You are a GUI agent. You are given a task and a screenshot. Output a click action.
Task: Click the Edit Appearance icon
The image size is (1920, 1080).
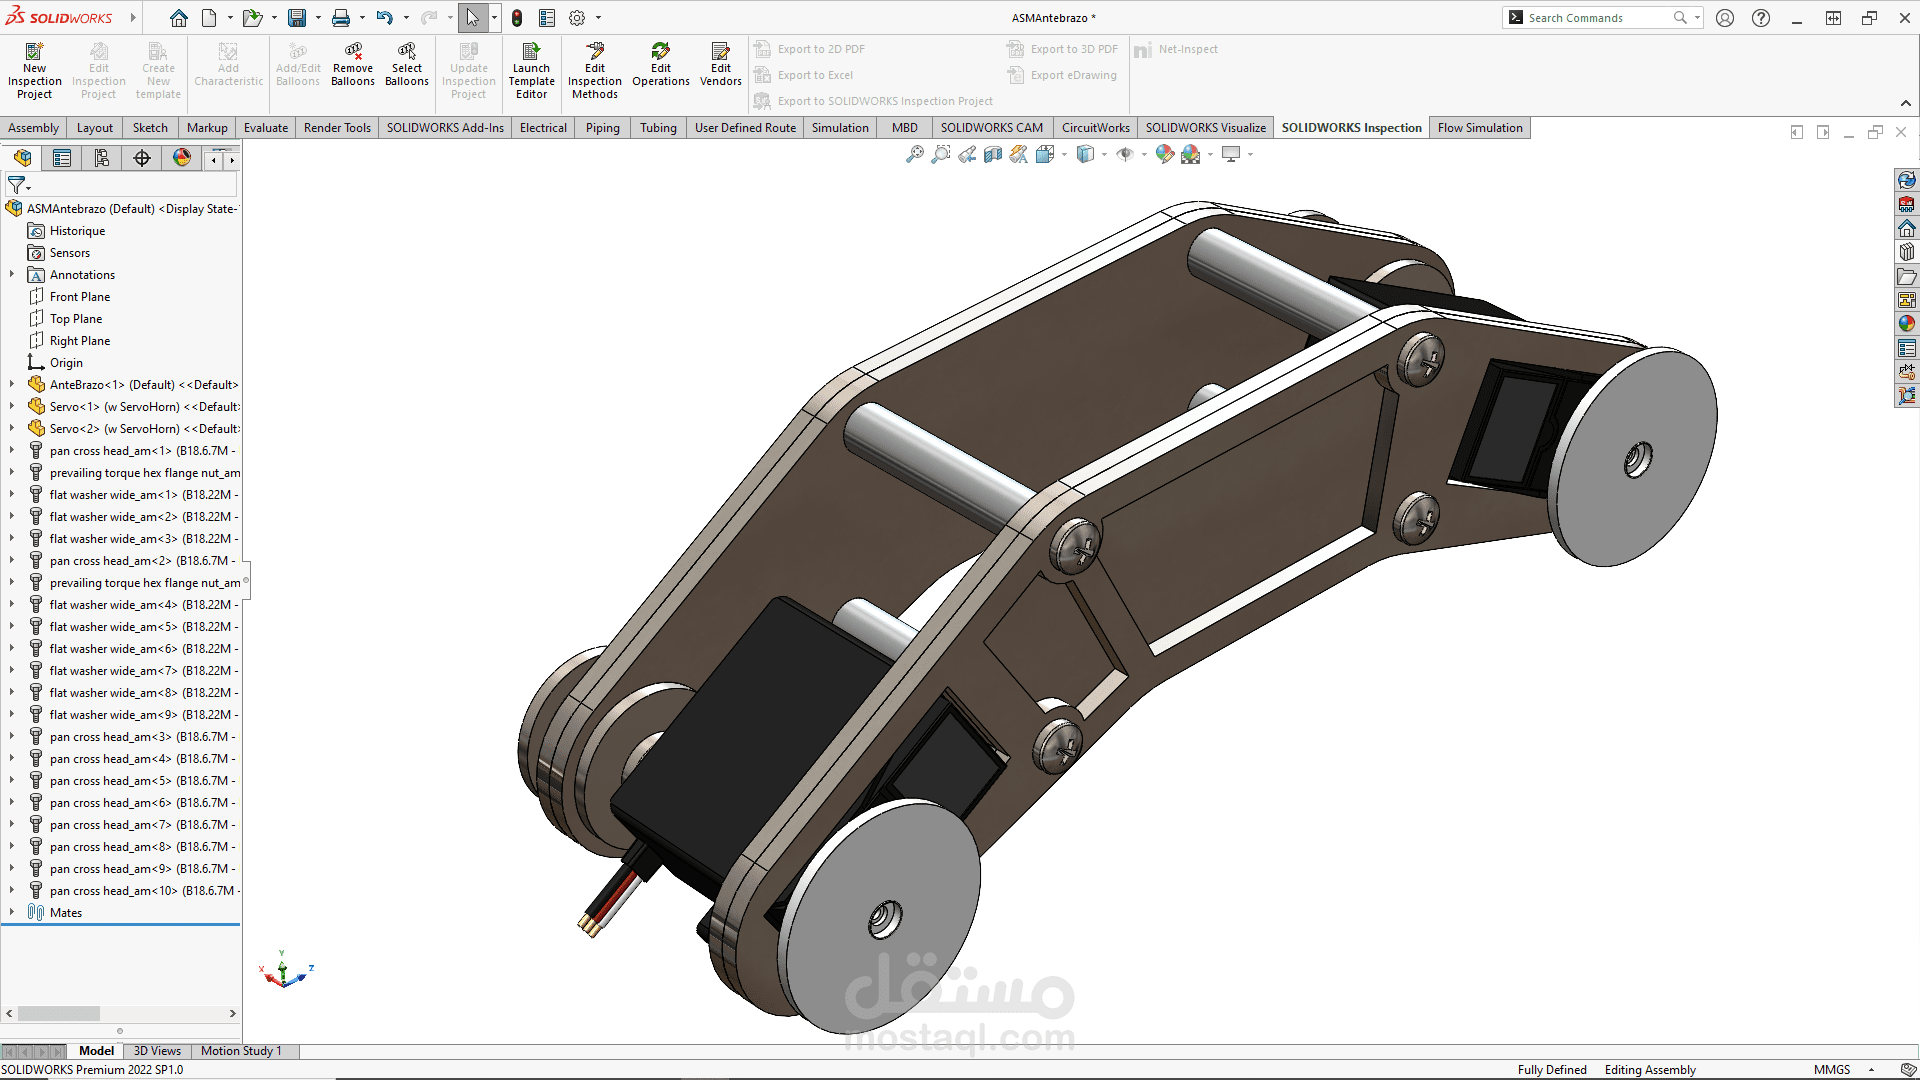(1164, 154)
